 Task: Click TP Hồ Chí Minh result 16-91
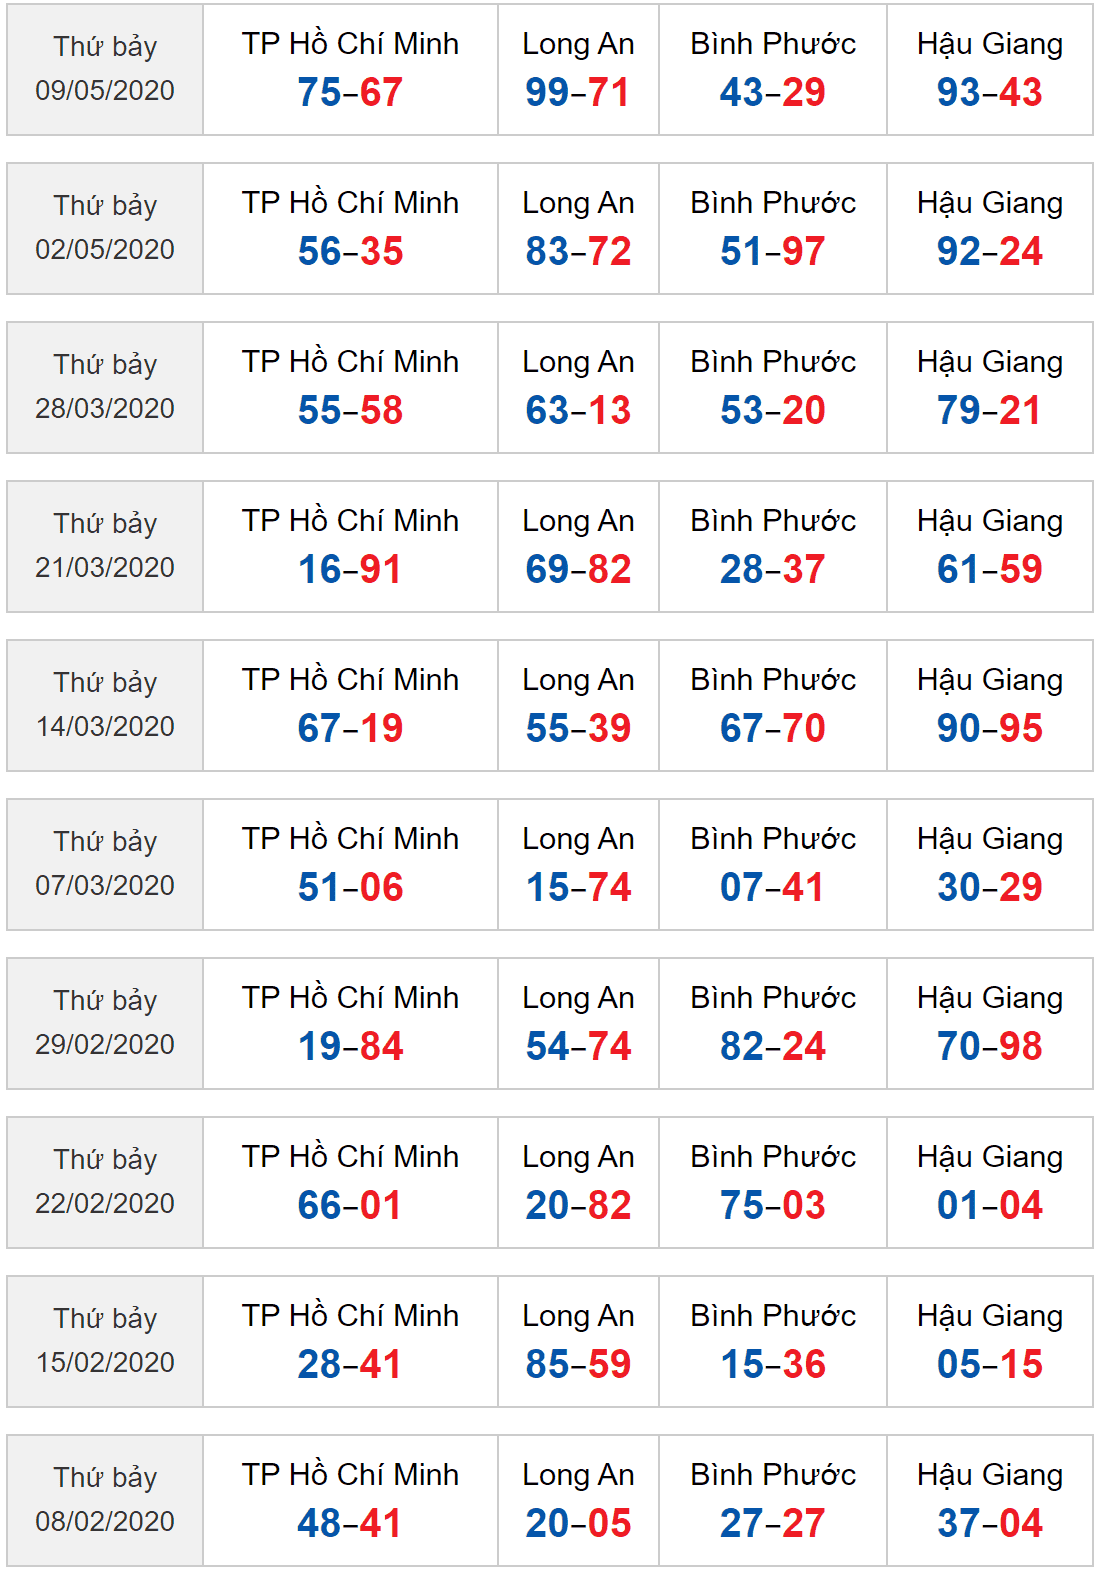(x=350, y=569)
